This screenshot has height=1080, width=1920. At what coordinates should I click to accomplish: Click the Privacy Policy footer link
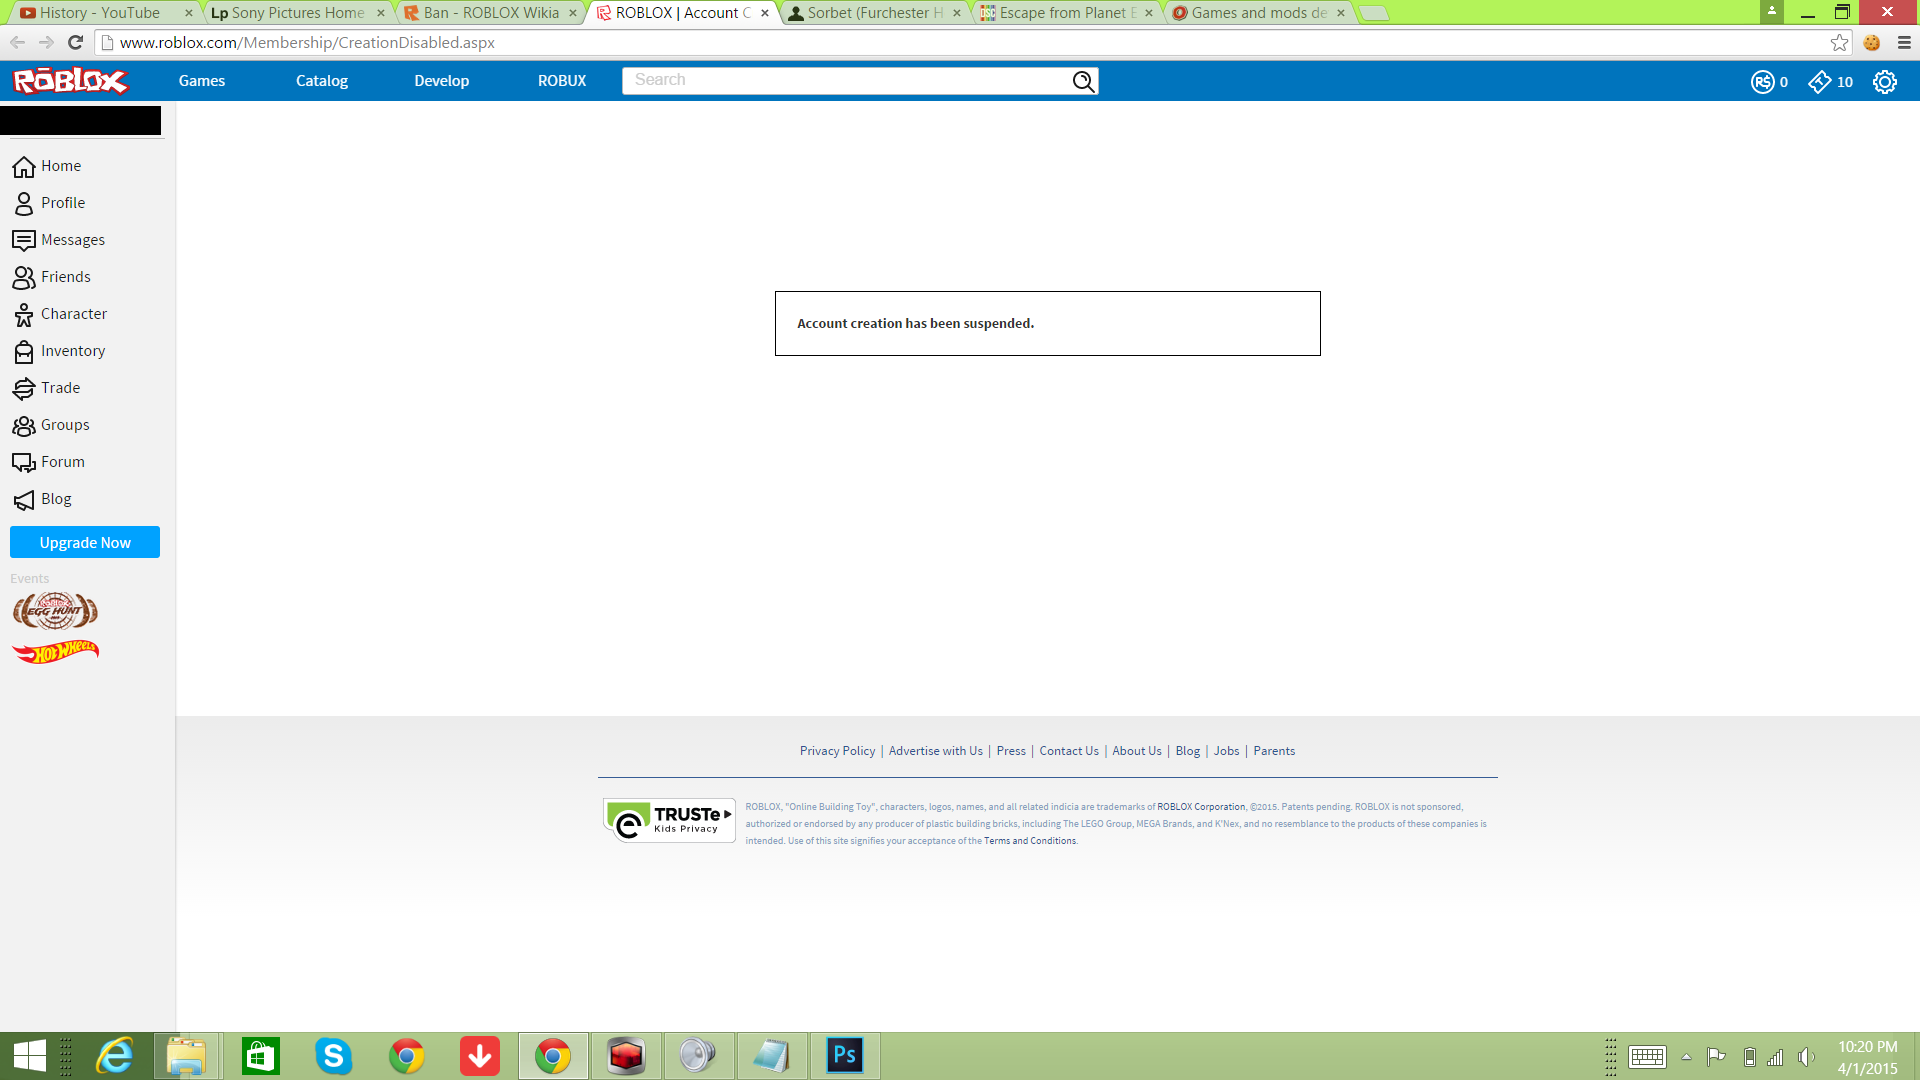pos(837,750)
